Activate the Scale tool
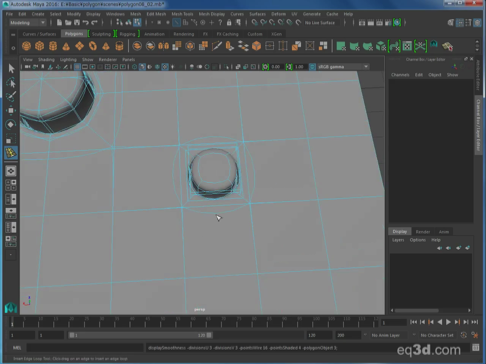Image resolution: width=486 pixels, height=364 pixels. [11, 138]
